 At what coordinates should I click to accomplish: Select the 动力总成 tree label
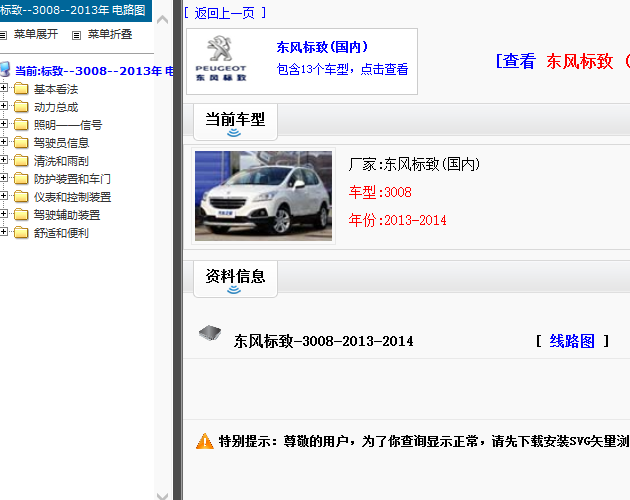pyautogui.click(x=56, y=107)
